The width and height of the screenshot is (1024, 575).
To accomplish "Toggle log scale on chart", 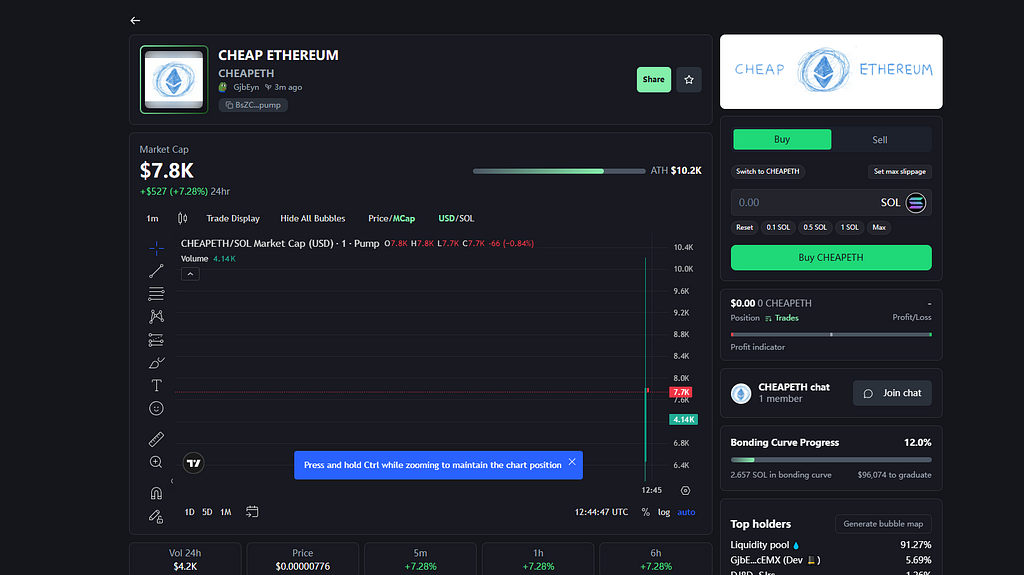I will point(664,512).
